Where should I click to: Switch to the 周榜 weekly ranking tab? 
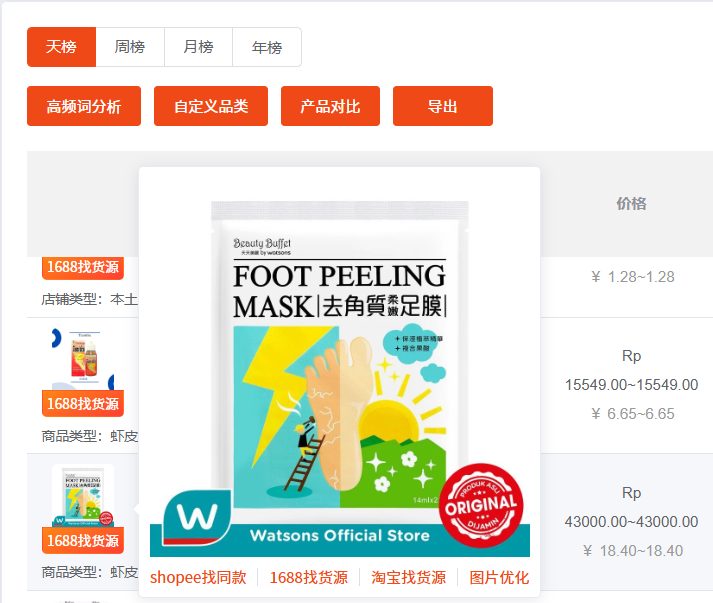pos(130,47)
